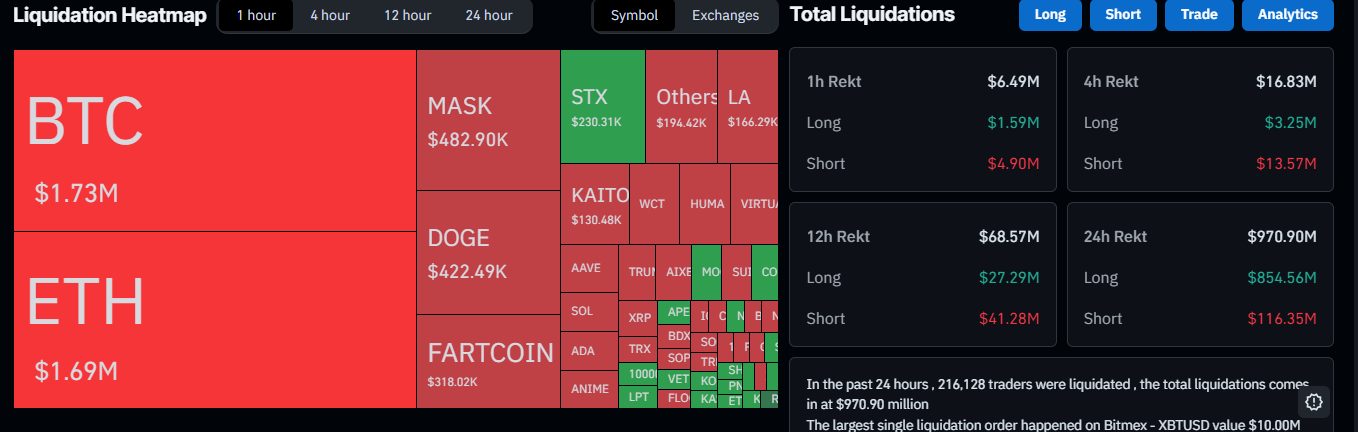Click the FARTCOIN heatmap tile
1358x432 pixels.
point(487,361)
